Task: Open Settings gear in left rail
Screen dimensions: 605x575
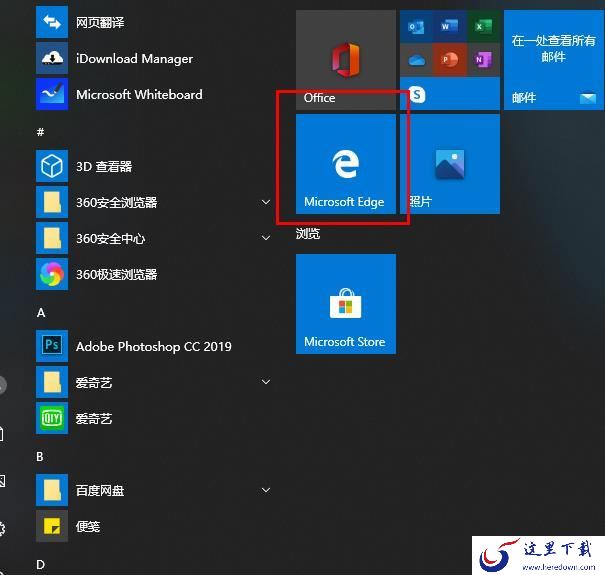Action: pos(2,529)
